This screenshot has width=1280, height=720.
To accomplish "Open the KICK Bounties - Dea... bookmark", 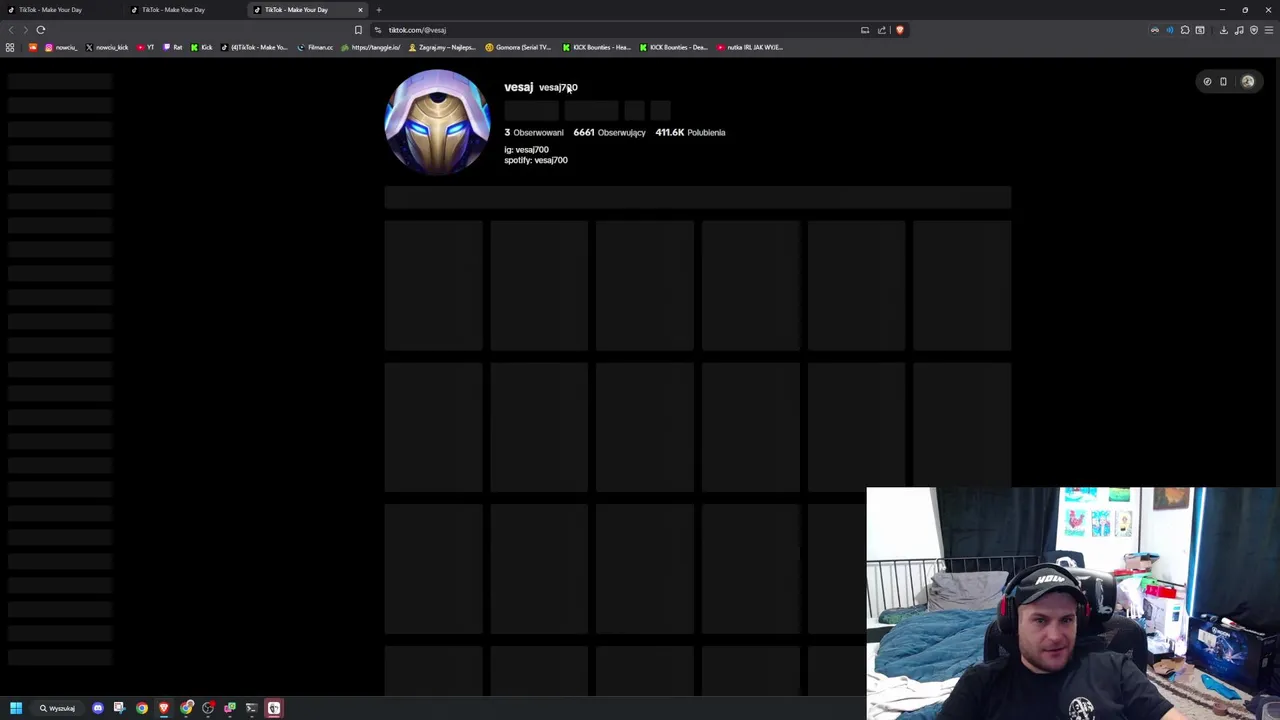I will pos(673,47).
